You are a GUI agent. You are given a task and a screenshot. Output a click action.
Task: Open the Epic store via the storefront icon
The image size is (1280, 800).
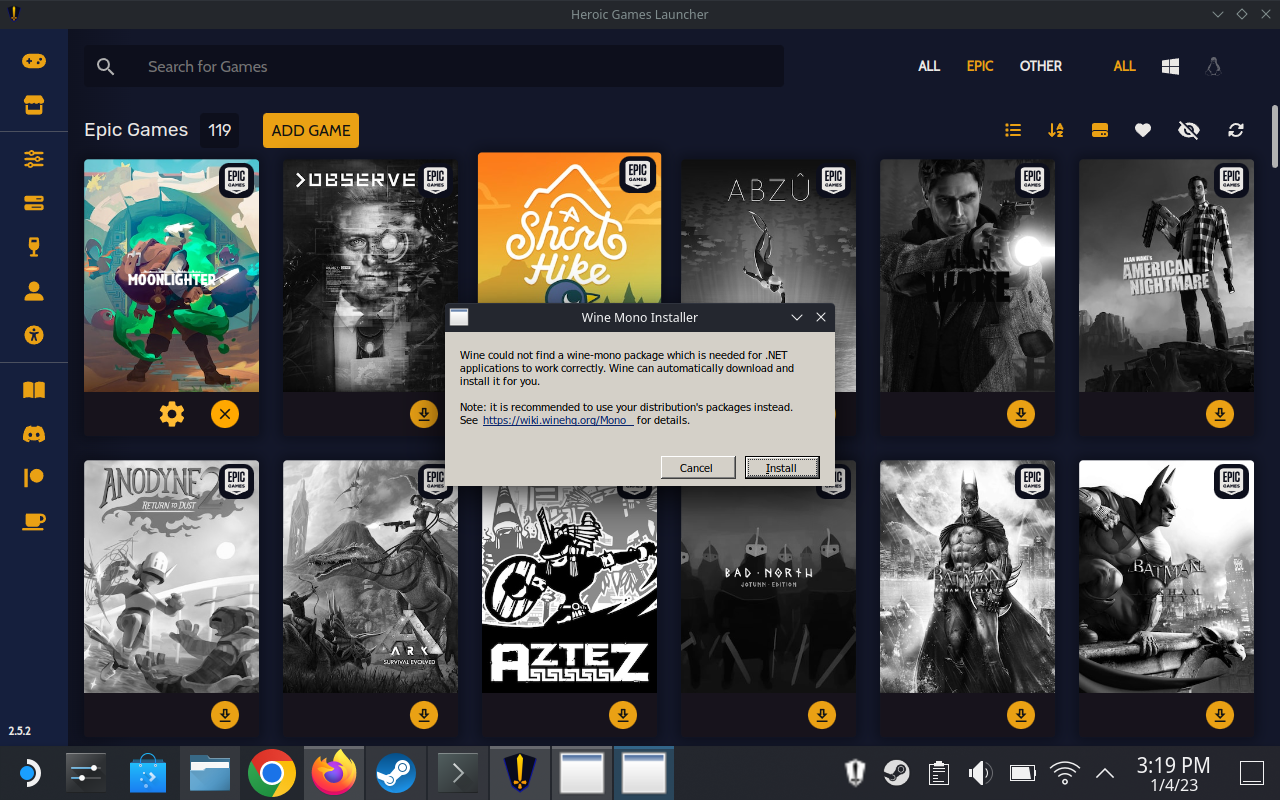[x=34, y=104]
